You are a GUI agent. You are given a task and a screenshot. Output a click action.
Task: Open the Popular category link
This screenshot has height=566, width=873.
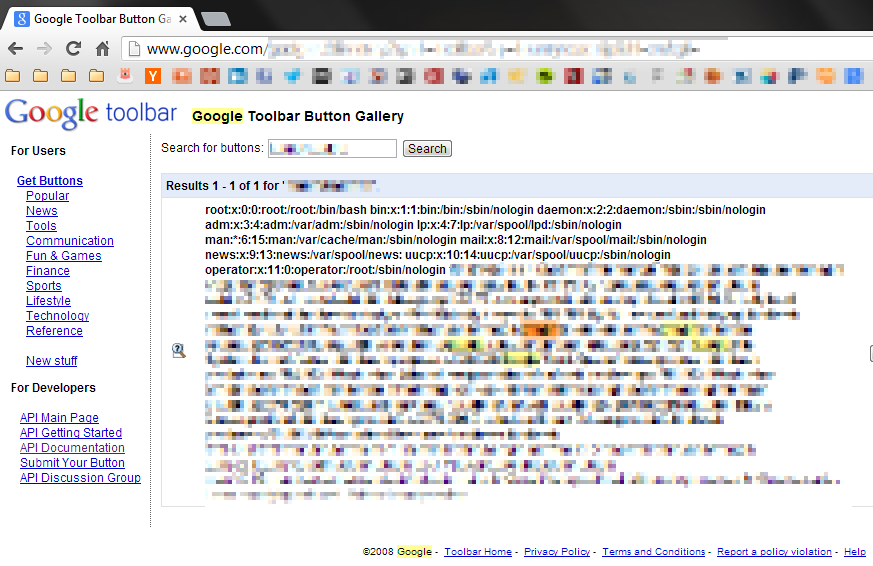(47, 196)
